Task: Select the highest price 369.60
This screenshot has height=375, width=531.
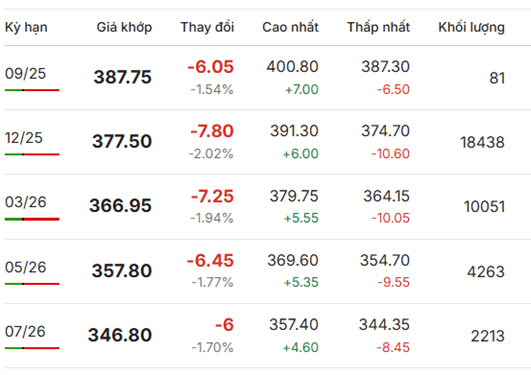Action: [293, 261]
